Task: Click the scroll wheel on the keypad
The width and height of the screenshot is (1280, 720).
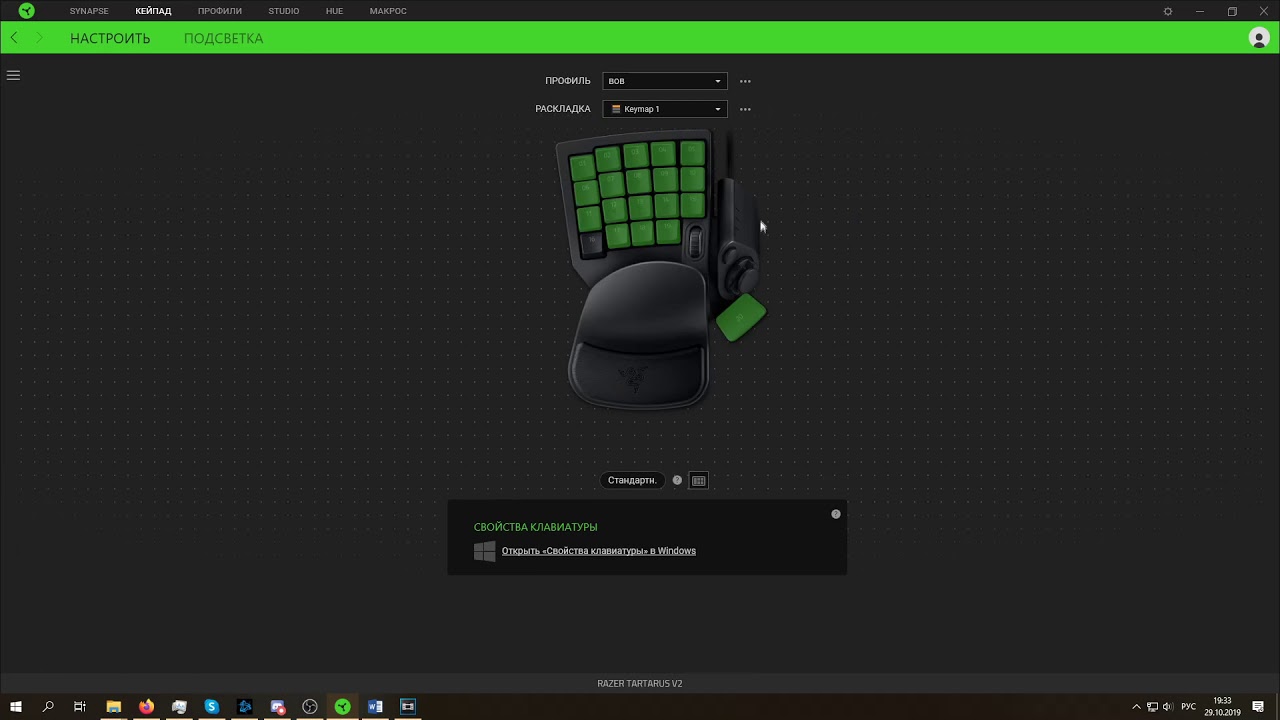Action: pos(696,242)
